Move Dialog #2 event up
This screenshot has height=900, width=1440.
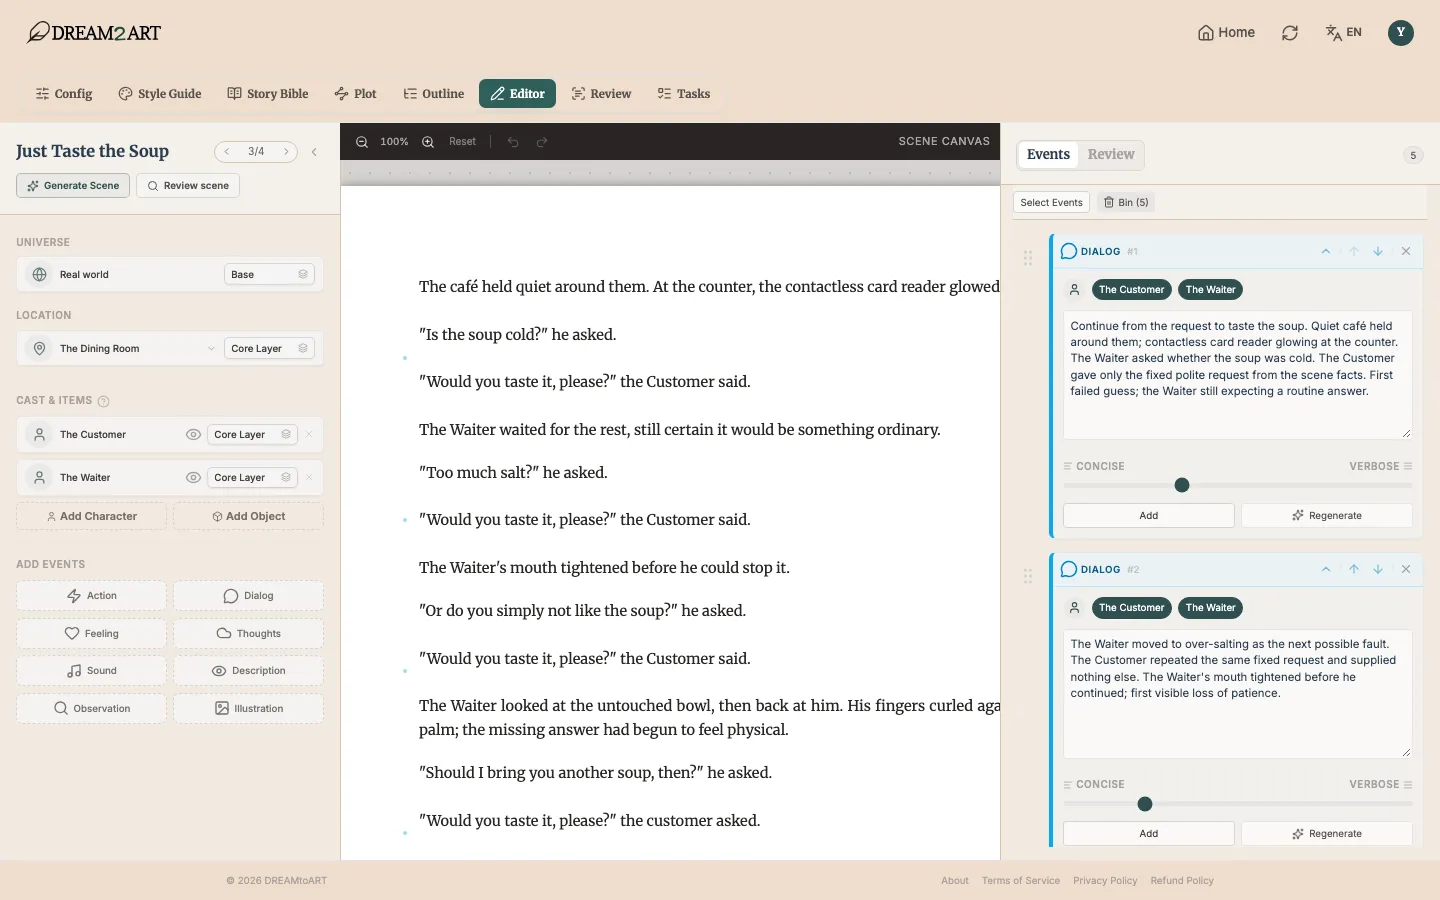[x=1354, y=569]
